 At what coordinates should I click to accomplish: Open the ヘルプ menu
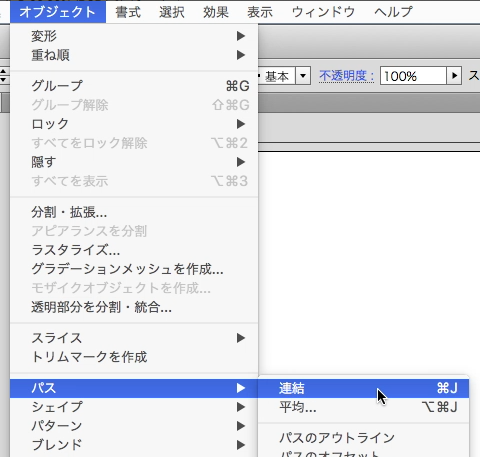[393, 12]
